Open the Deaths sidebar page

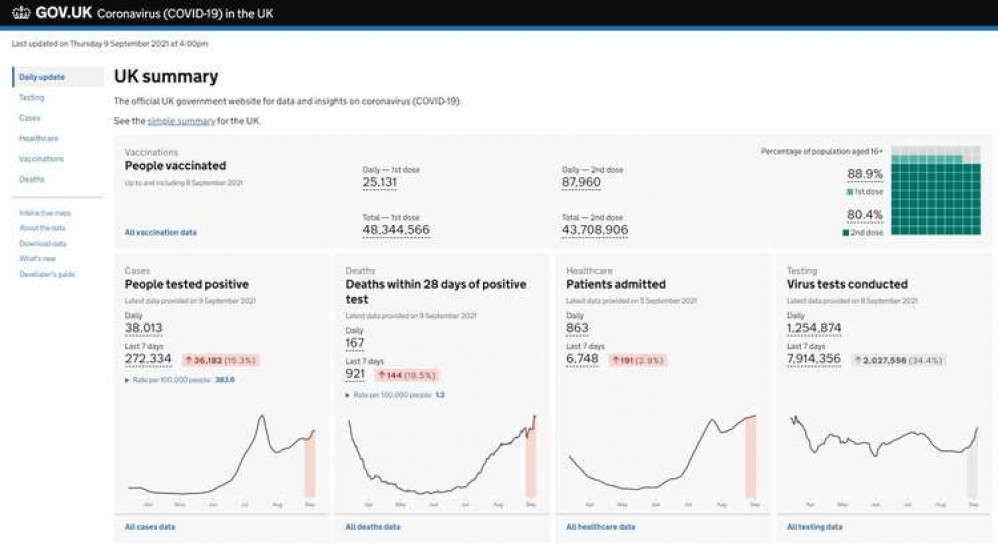[31, 179]
